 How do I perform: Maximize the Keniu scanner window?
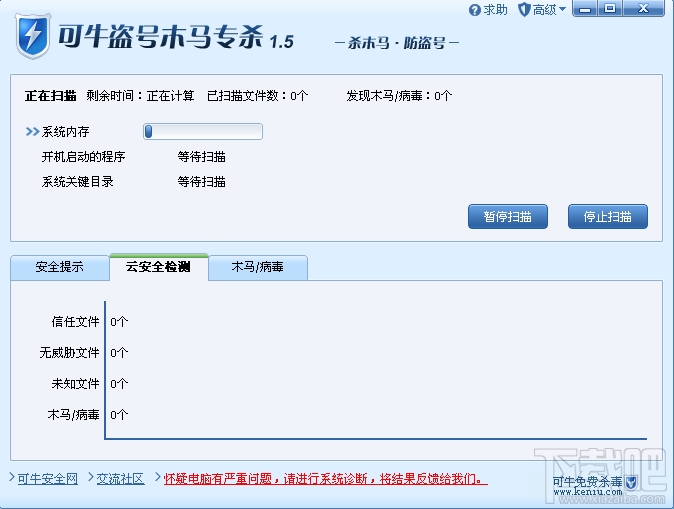coord(610,9)
